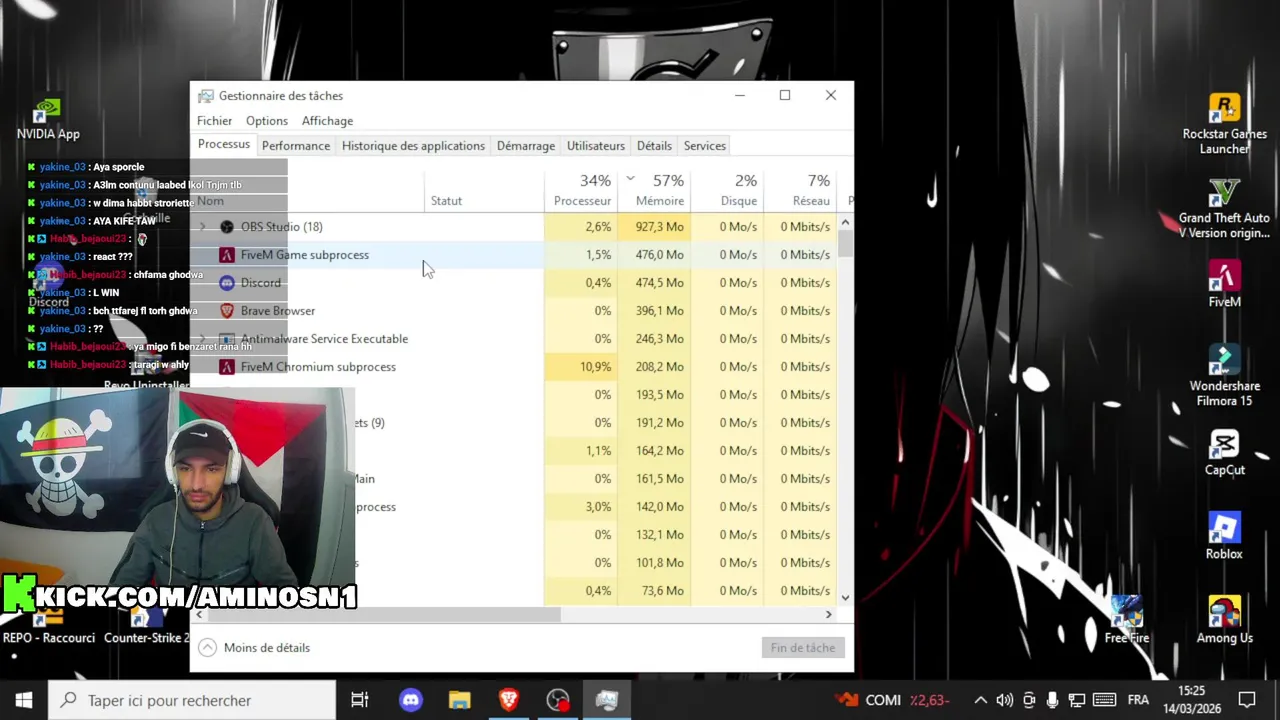Click the network icon in system tray
This screenshot has width=1280, height=720.
coord(1077,700)
